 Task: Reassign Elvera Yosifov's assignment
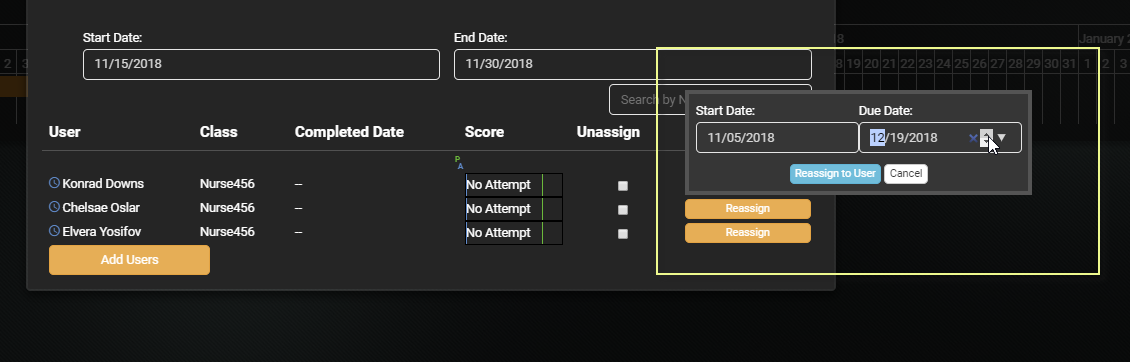747,233
